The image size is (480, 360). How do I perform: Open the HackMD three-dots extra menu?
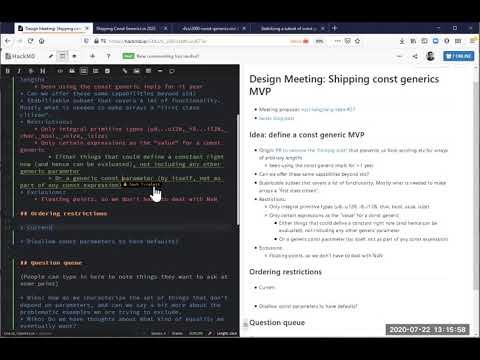tap(399, 56)
